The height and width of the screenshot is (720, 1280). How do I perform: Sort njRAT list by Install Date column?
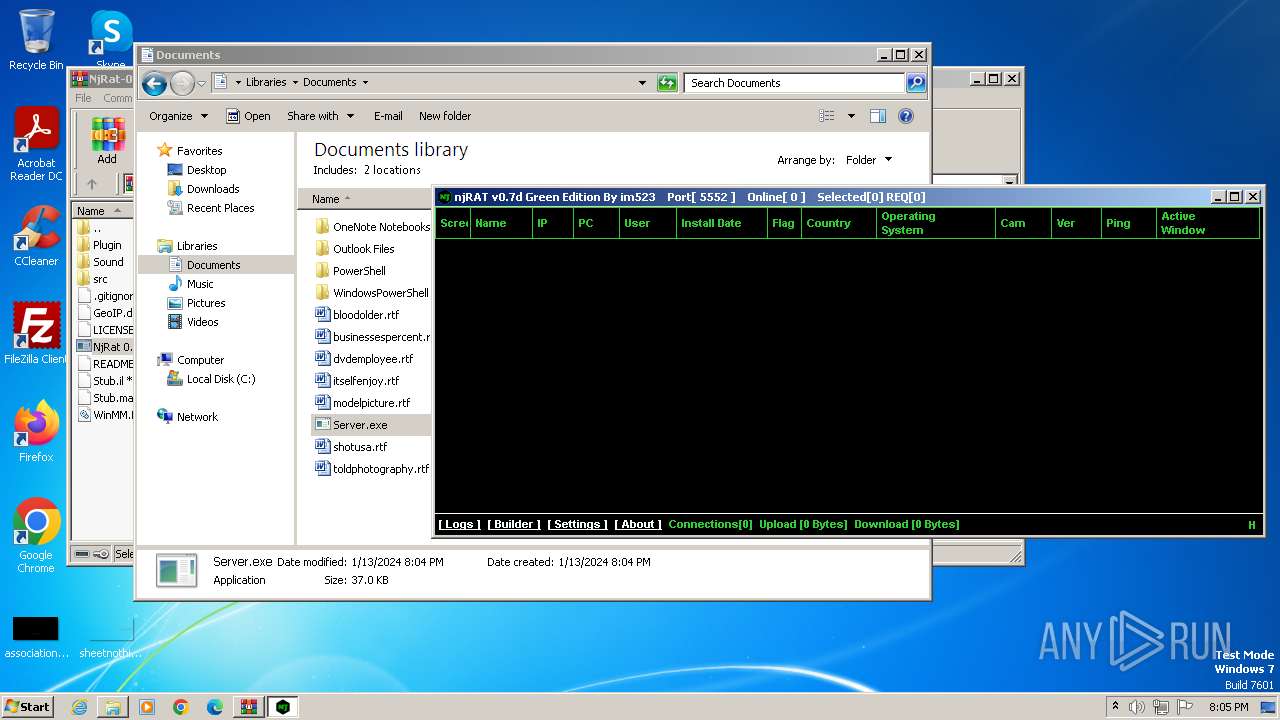pos(721,223)
